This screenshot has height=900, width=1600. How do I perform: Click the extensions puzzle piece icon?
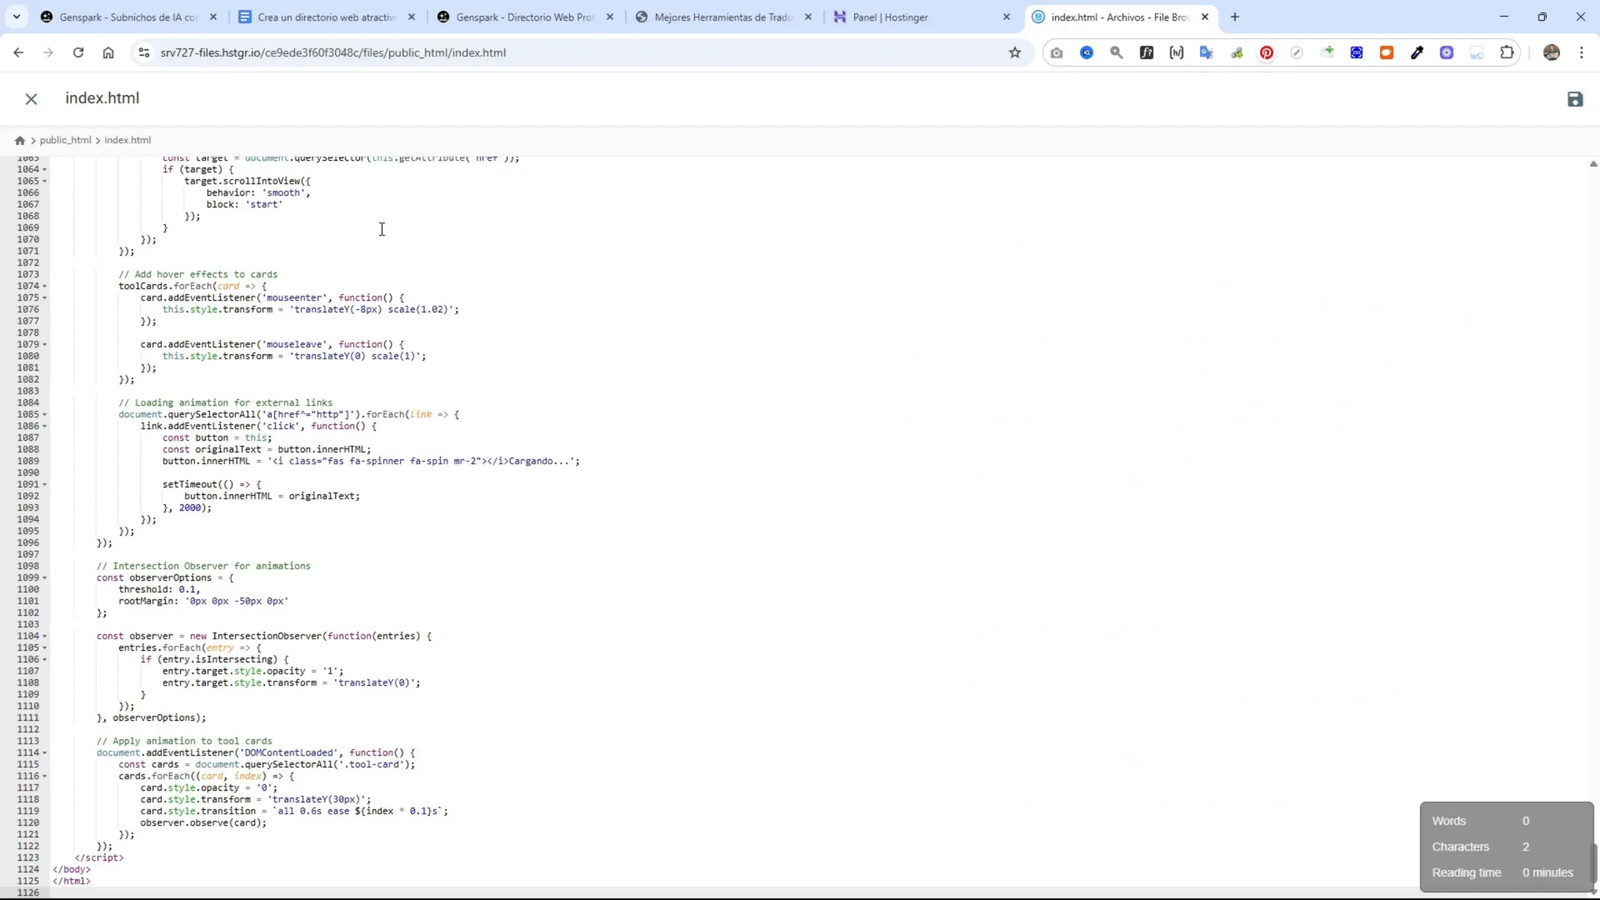(x=1506, y=52)
